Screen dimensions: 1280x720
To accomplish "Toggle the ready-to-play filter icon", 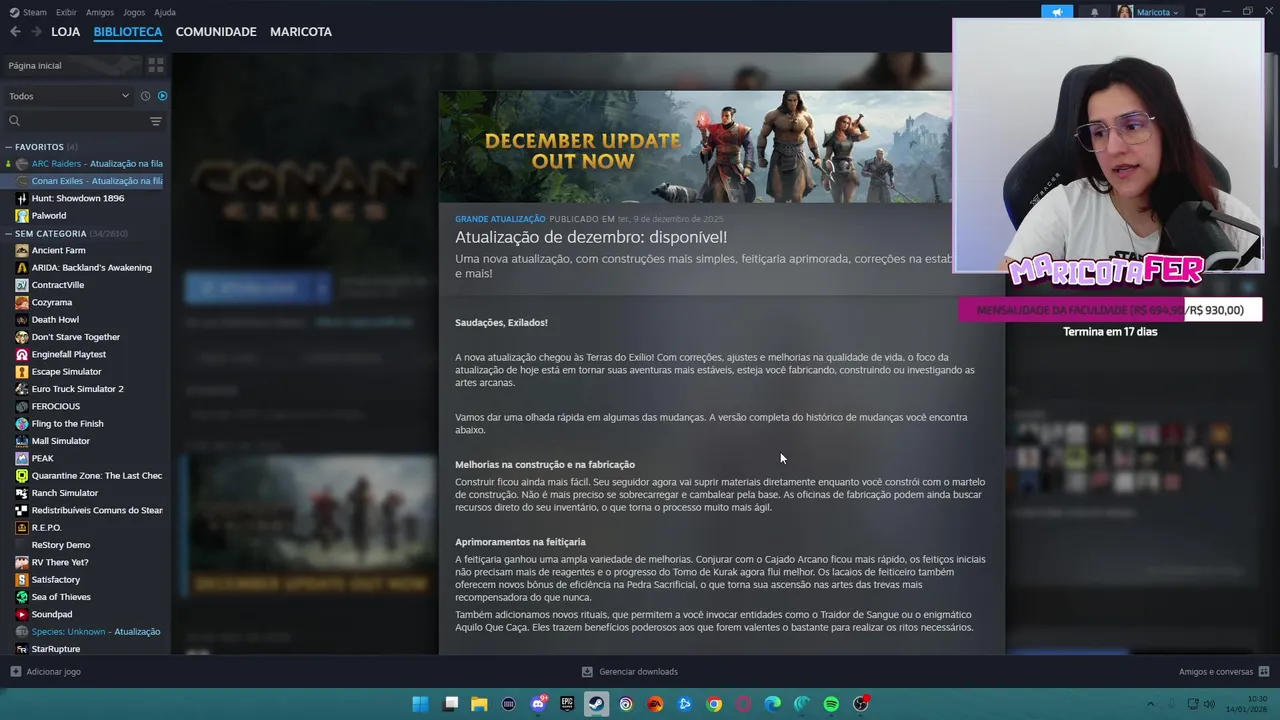I will 162,96.
